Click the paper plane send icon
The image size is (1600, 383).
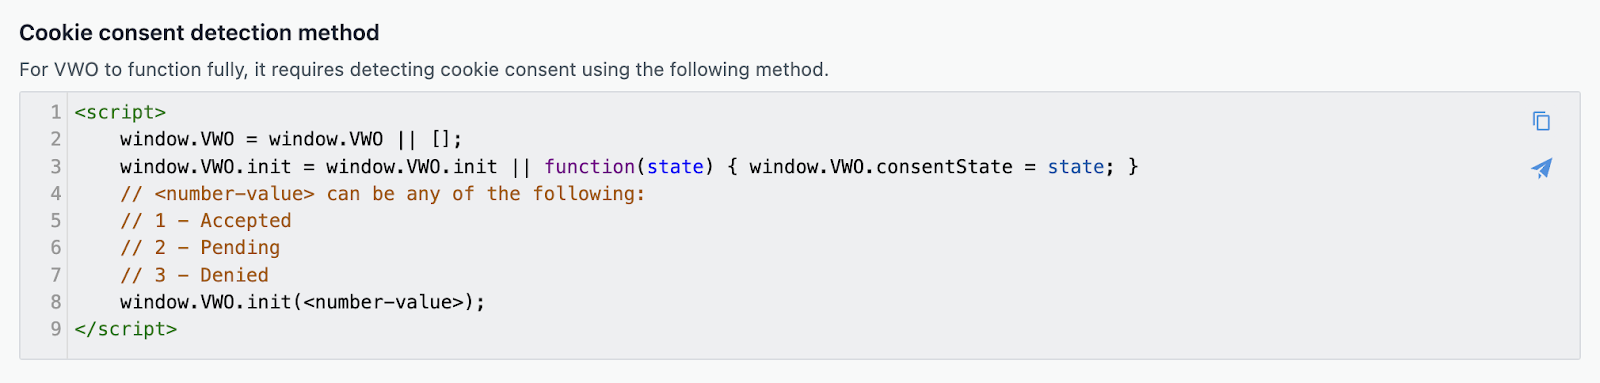click(x=1541, y=168)
